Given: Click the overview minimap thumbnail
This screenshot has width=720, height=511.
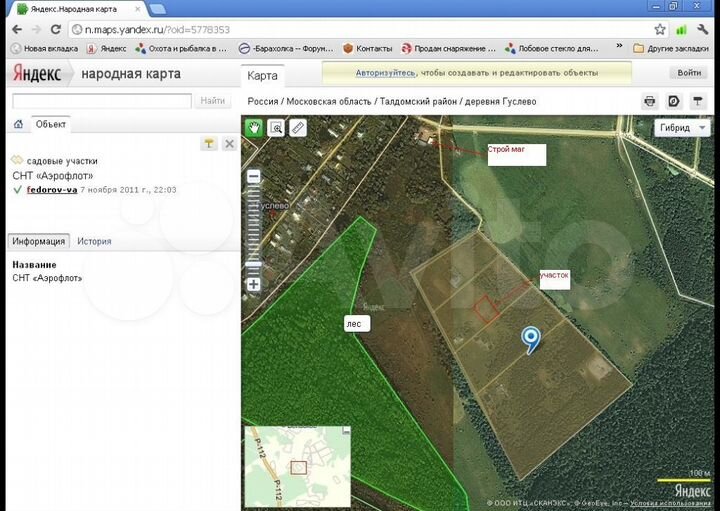Looking at the screenshot, I should click(x=298, y=466).
